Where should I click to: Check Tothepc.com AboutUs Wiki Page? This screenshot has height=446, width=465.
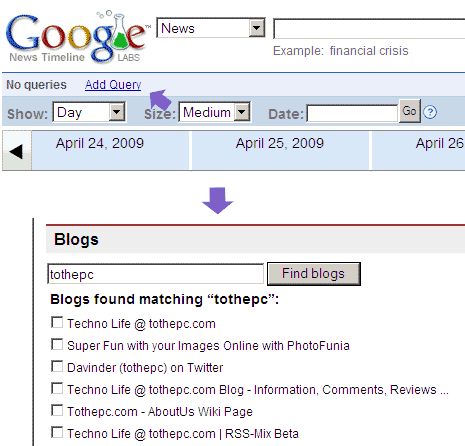click(57, 410)
